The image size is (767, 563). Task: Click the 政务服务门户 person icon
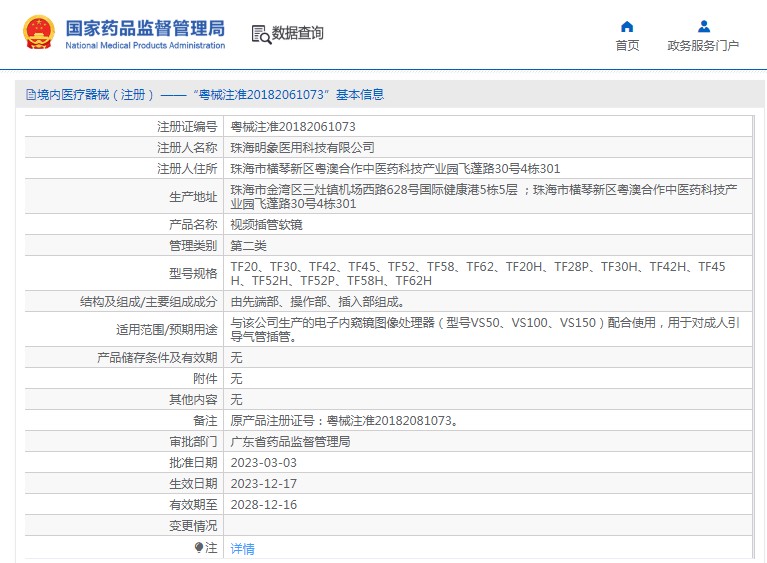(703, 26)
